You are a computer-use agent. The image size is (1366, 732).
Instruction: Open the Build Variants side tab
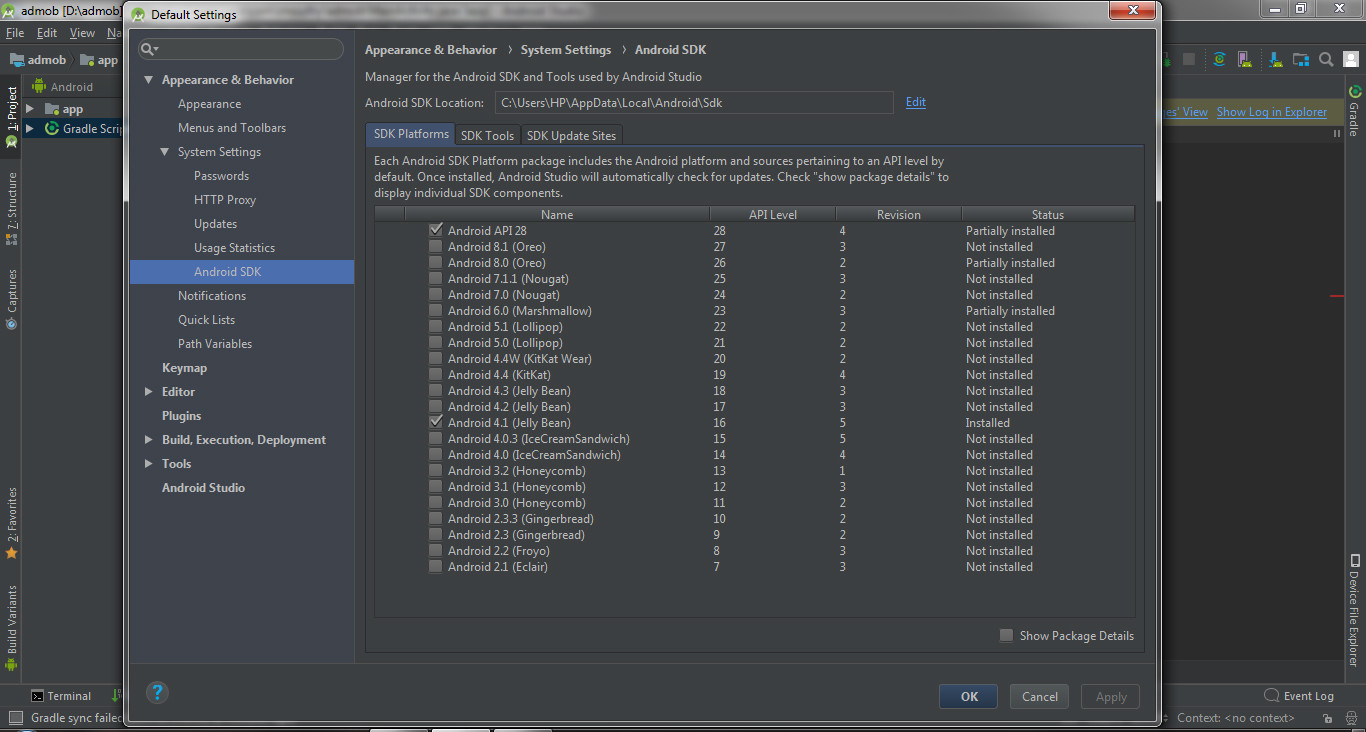tap(12, 627)
